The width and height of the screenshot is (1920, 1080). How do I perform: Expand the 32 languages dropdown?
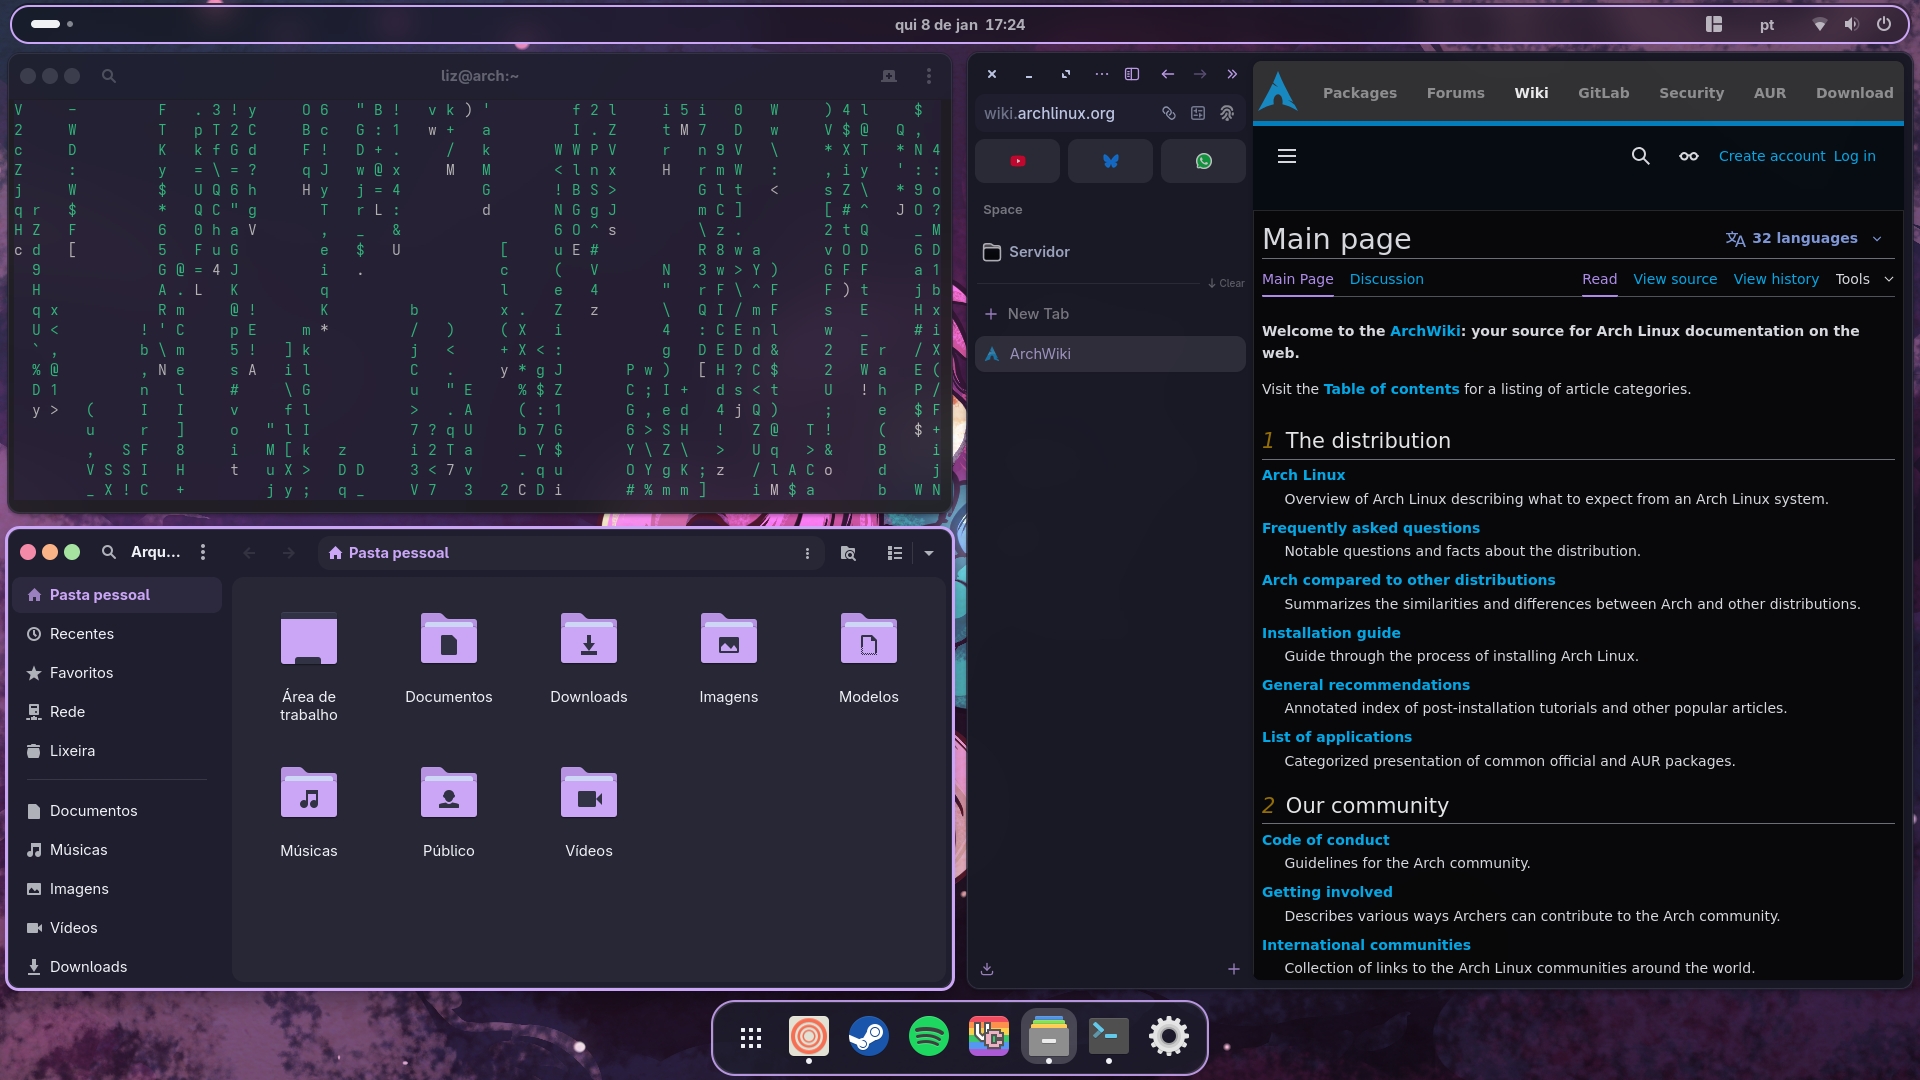point(1804,238)
